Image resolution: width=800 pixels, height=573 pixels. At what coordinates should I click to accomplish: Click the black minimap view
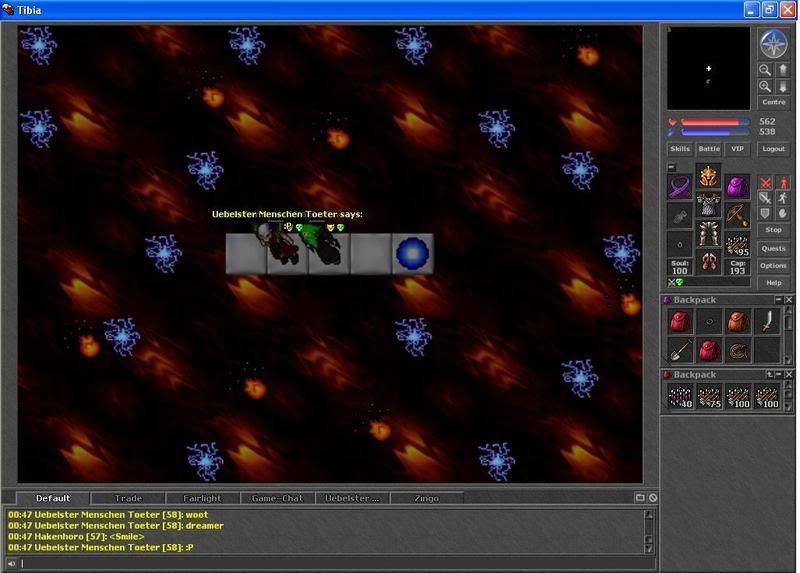click(708, 68)
